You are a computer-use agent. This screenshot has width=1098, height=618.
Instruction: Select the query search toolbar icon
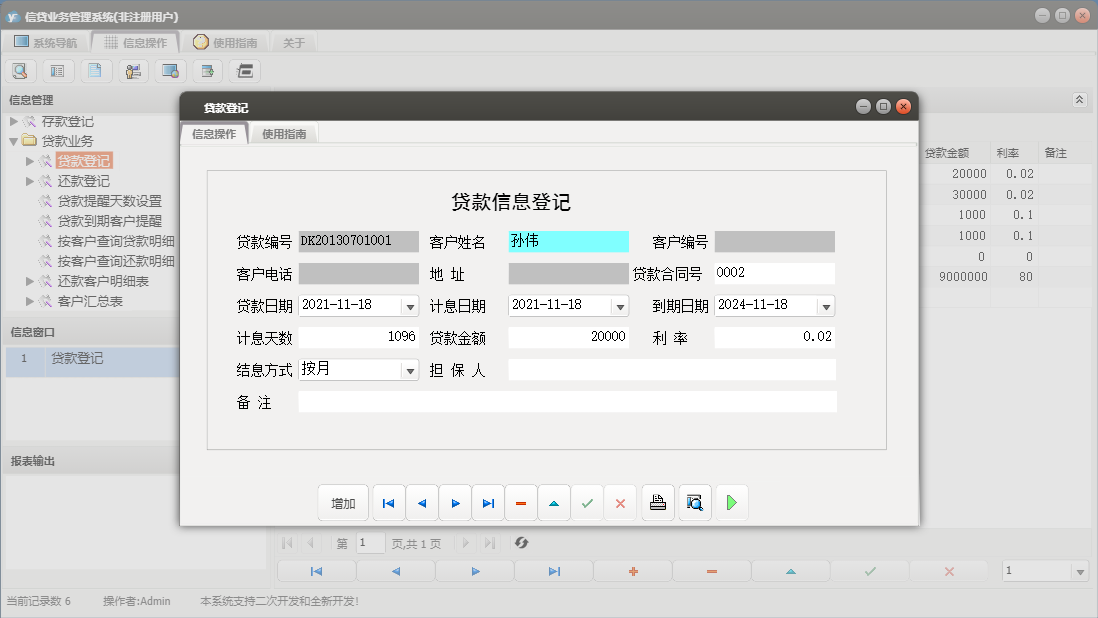point(20,70)
